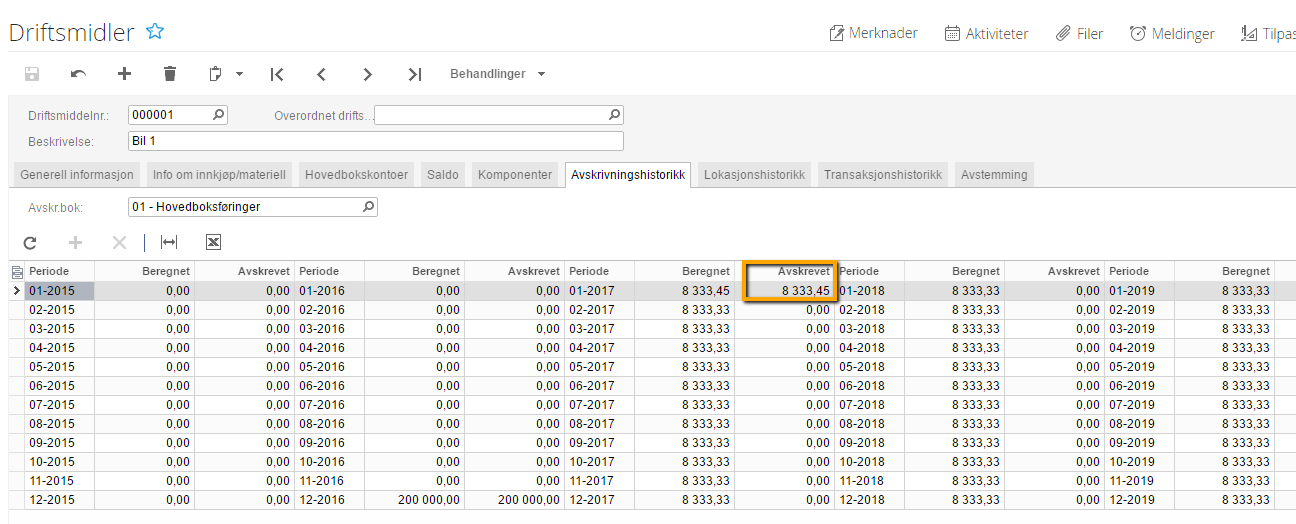Open the Behandlinger dropdown menu
Image resolution: width=1296 pixels, height=524 pixels.
[x=498, y=74]
